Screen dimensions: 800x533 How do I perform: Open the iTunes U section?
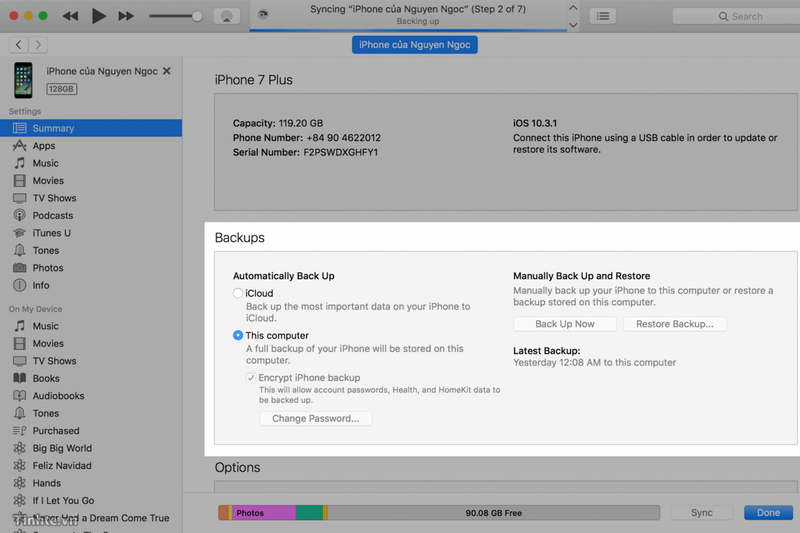[91, 233]
